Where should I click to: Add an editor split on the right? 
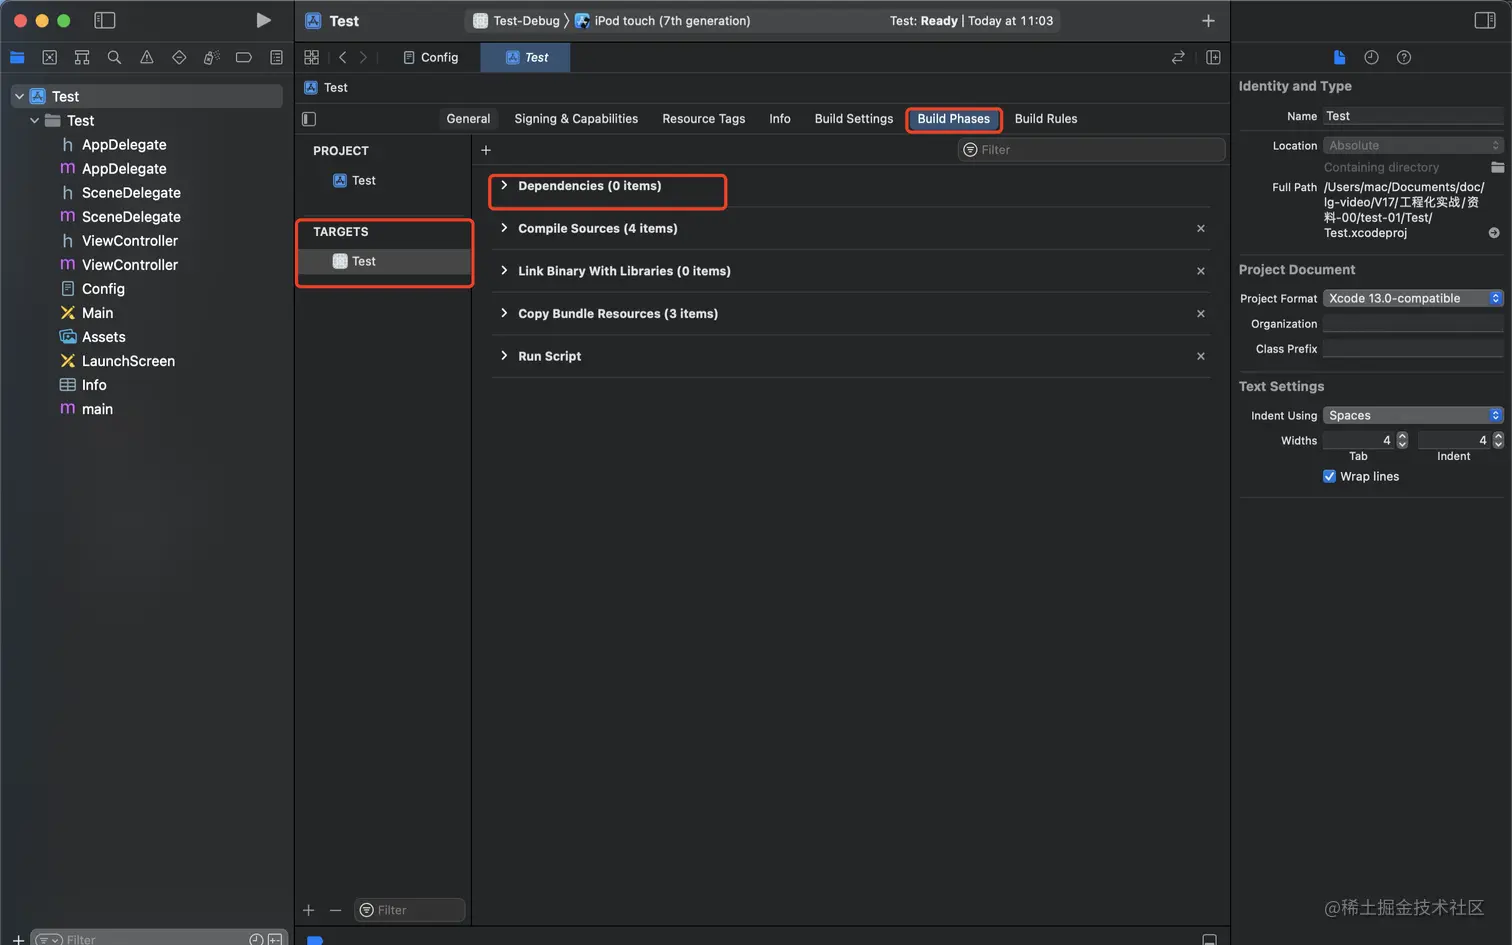[x=1213, y=57]
